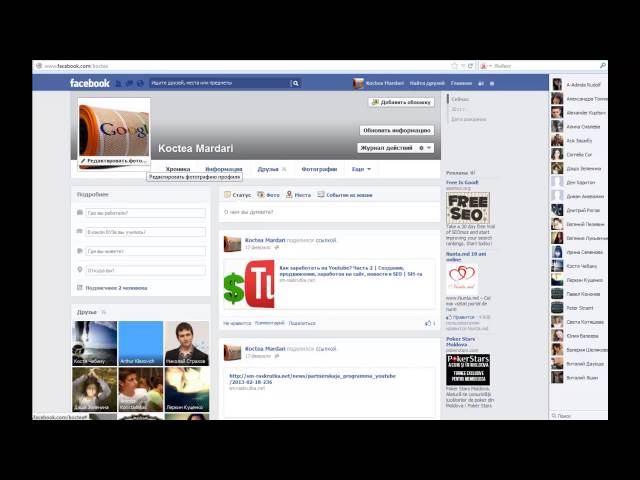The image size is (640, 480).
Task: Click browser bookmark star icon
Action: [x=454, y=66]
